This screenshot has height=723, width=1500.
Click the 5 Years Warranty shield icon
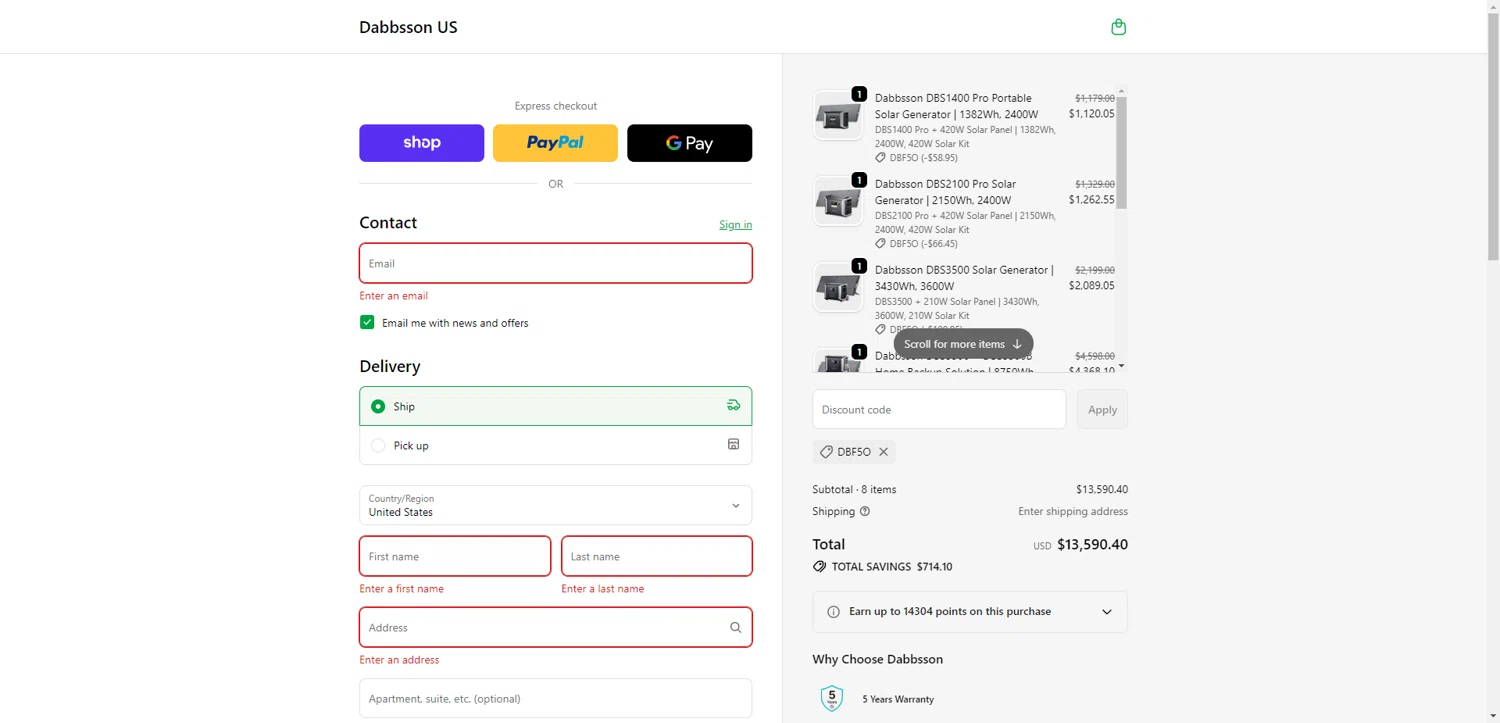831,698
